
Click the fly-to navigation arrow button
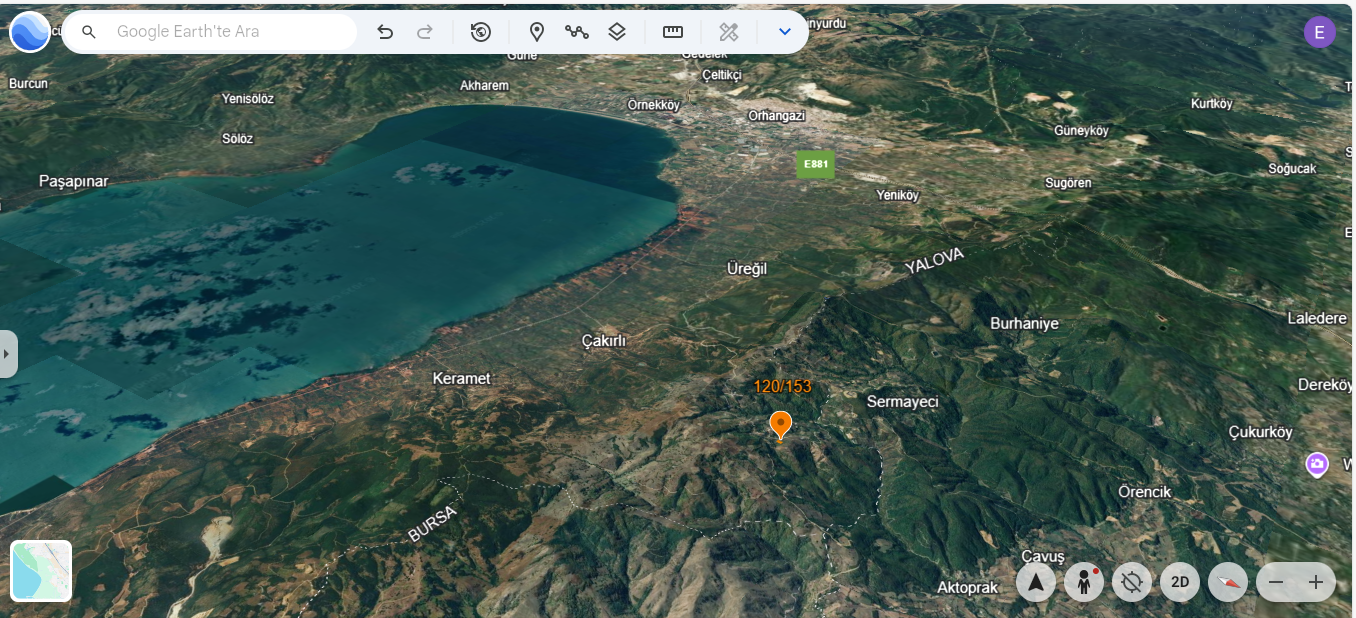click(x=1036, y=582)
